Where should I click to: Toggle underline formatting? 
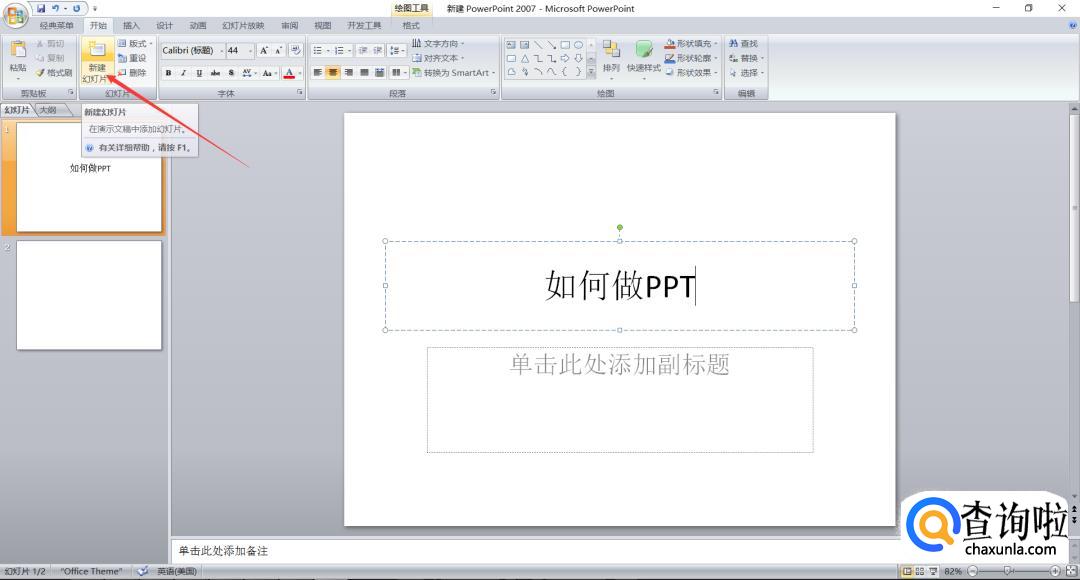tap(199, 73)
